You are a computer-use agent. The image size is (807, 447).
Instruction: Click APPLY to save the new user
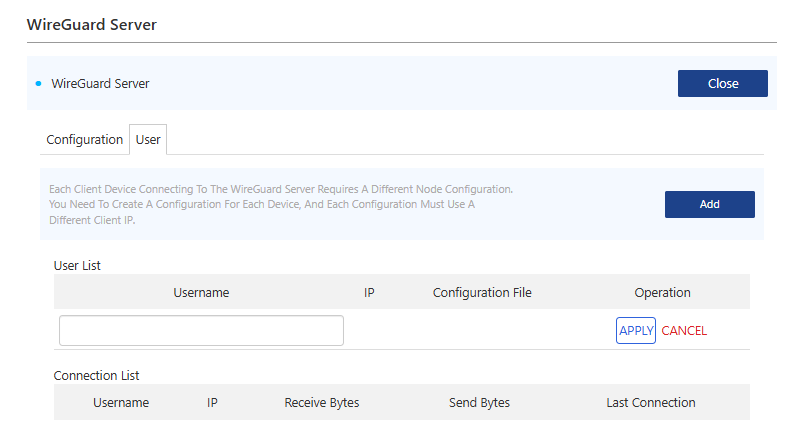coord(635,331)
